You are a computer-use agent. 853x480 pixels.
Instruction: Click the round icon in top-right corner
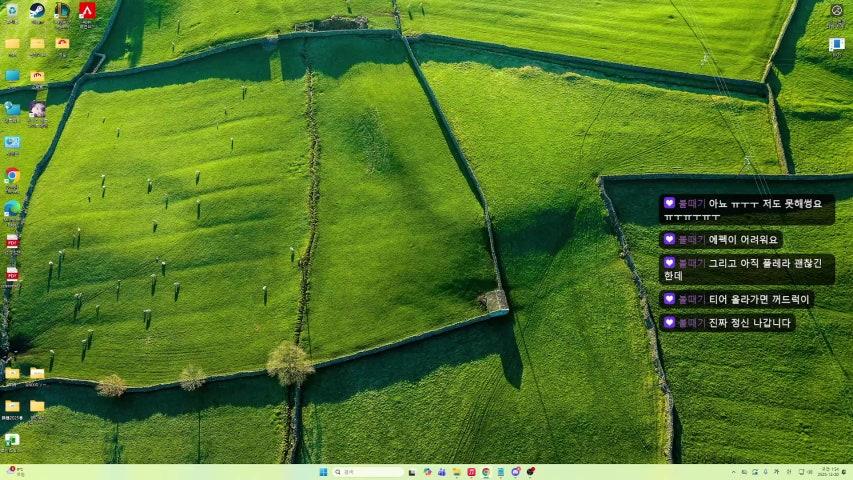click(x=837, y=10)
